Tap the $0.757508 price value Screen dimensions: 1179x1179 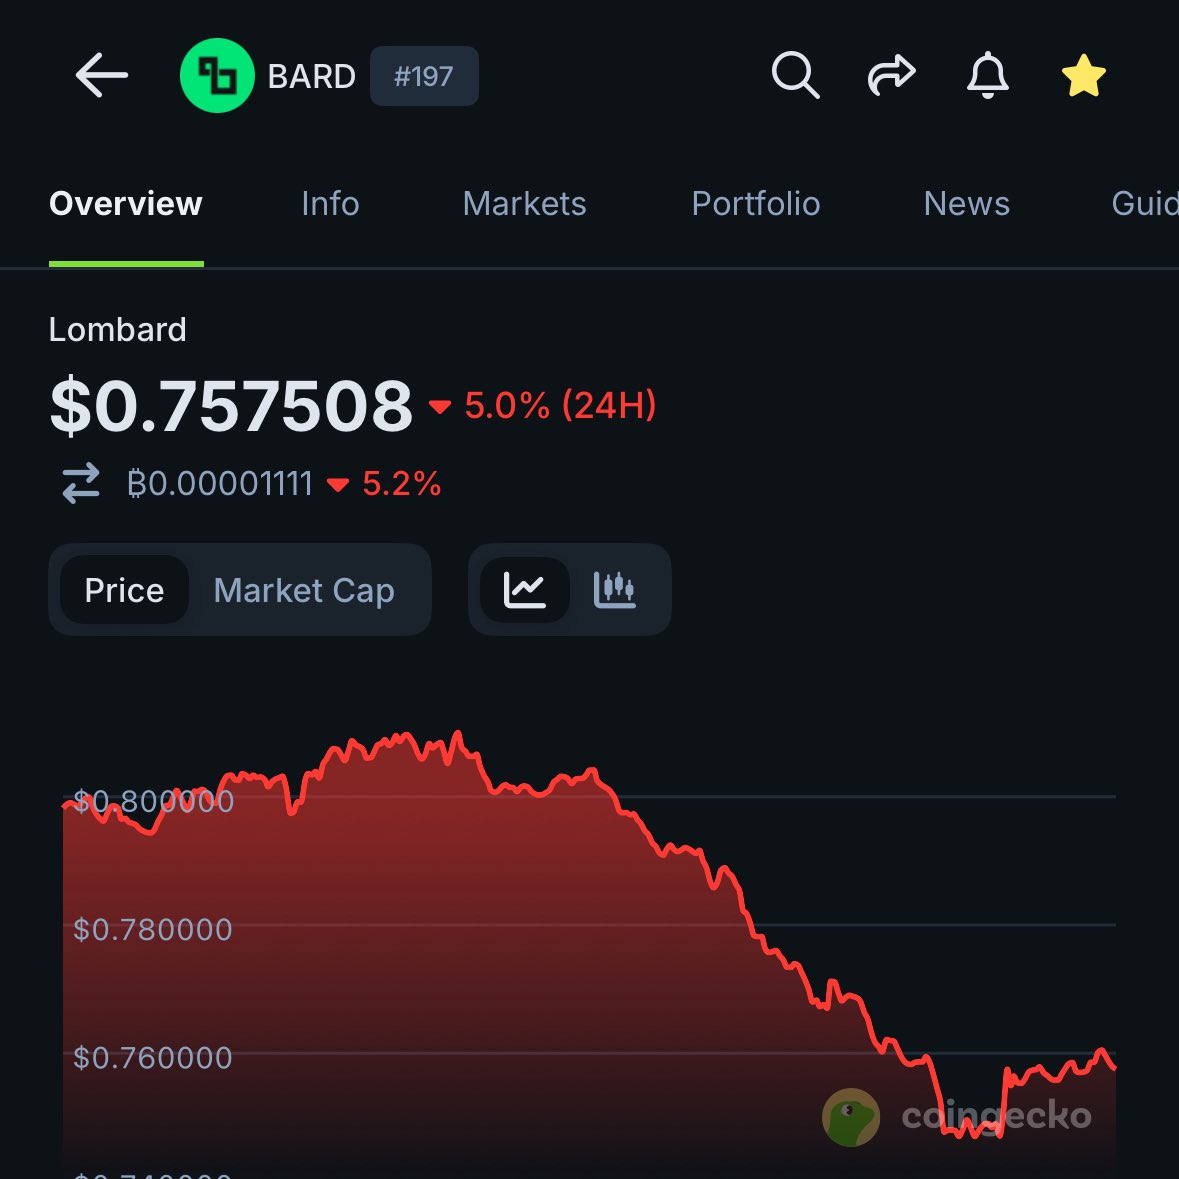pyautogui.click(x=231, y=406)
